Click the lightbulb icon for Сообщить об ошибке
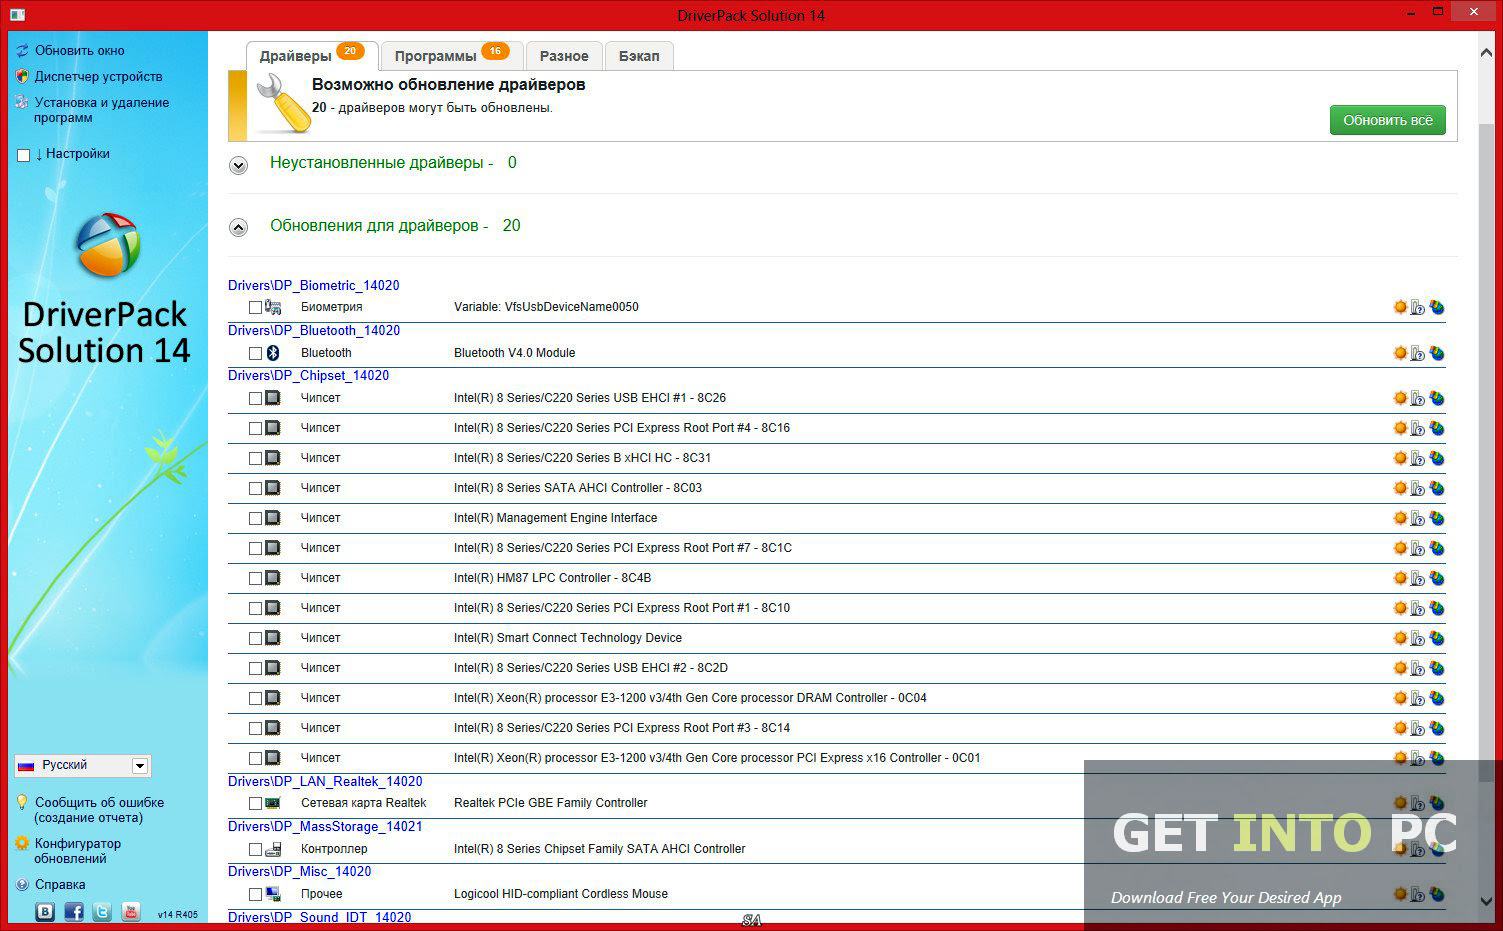This screenshot has width=1503, height=931. [23, 803]
